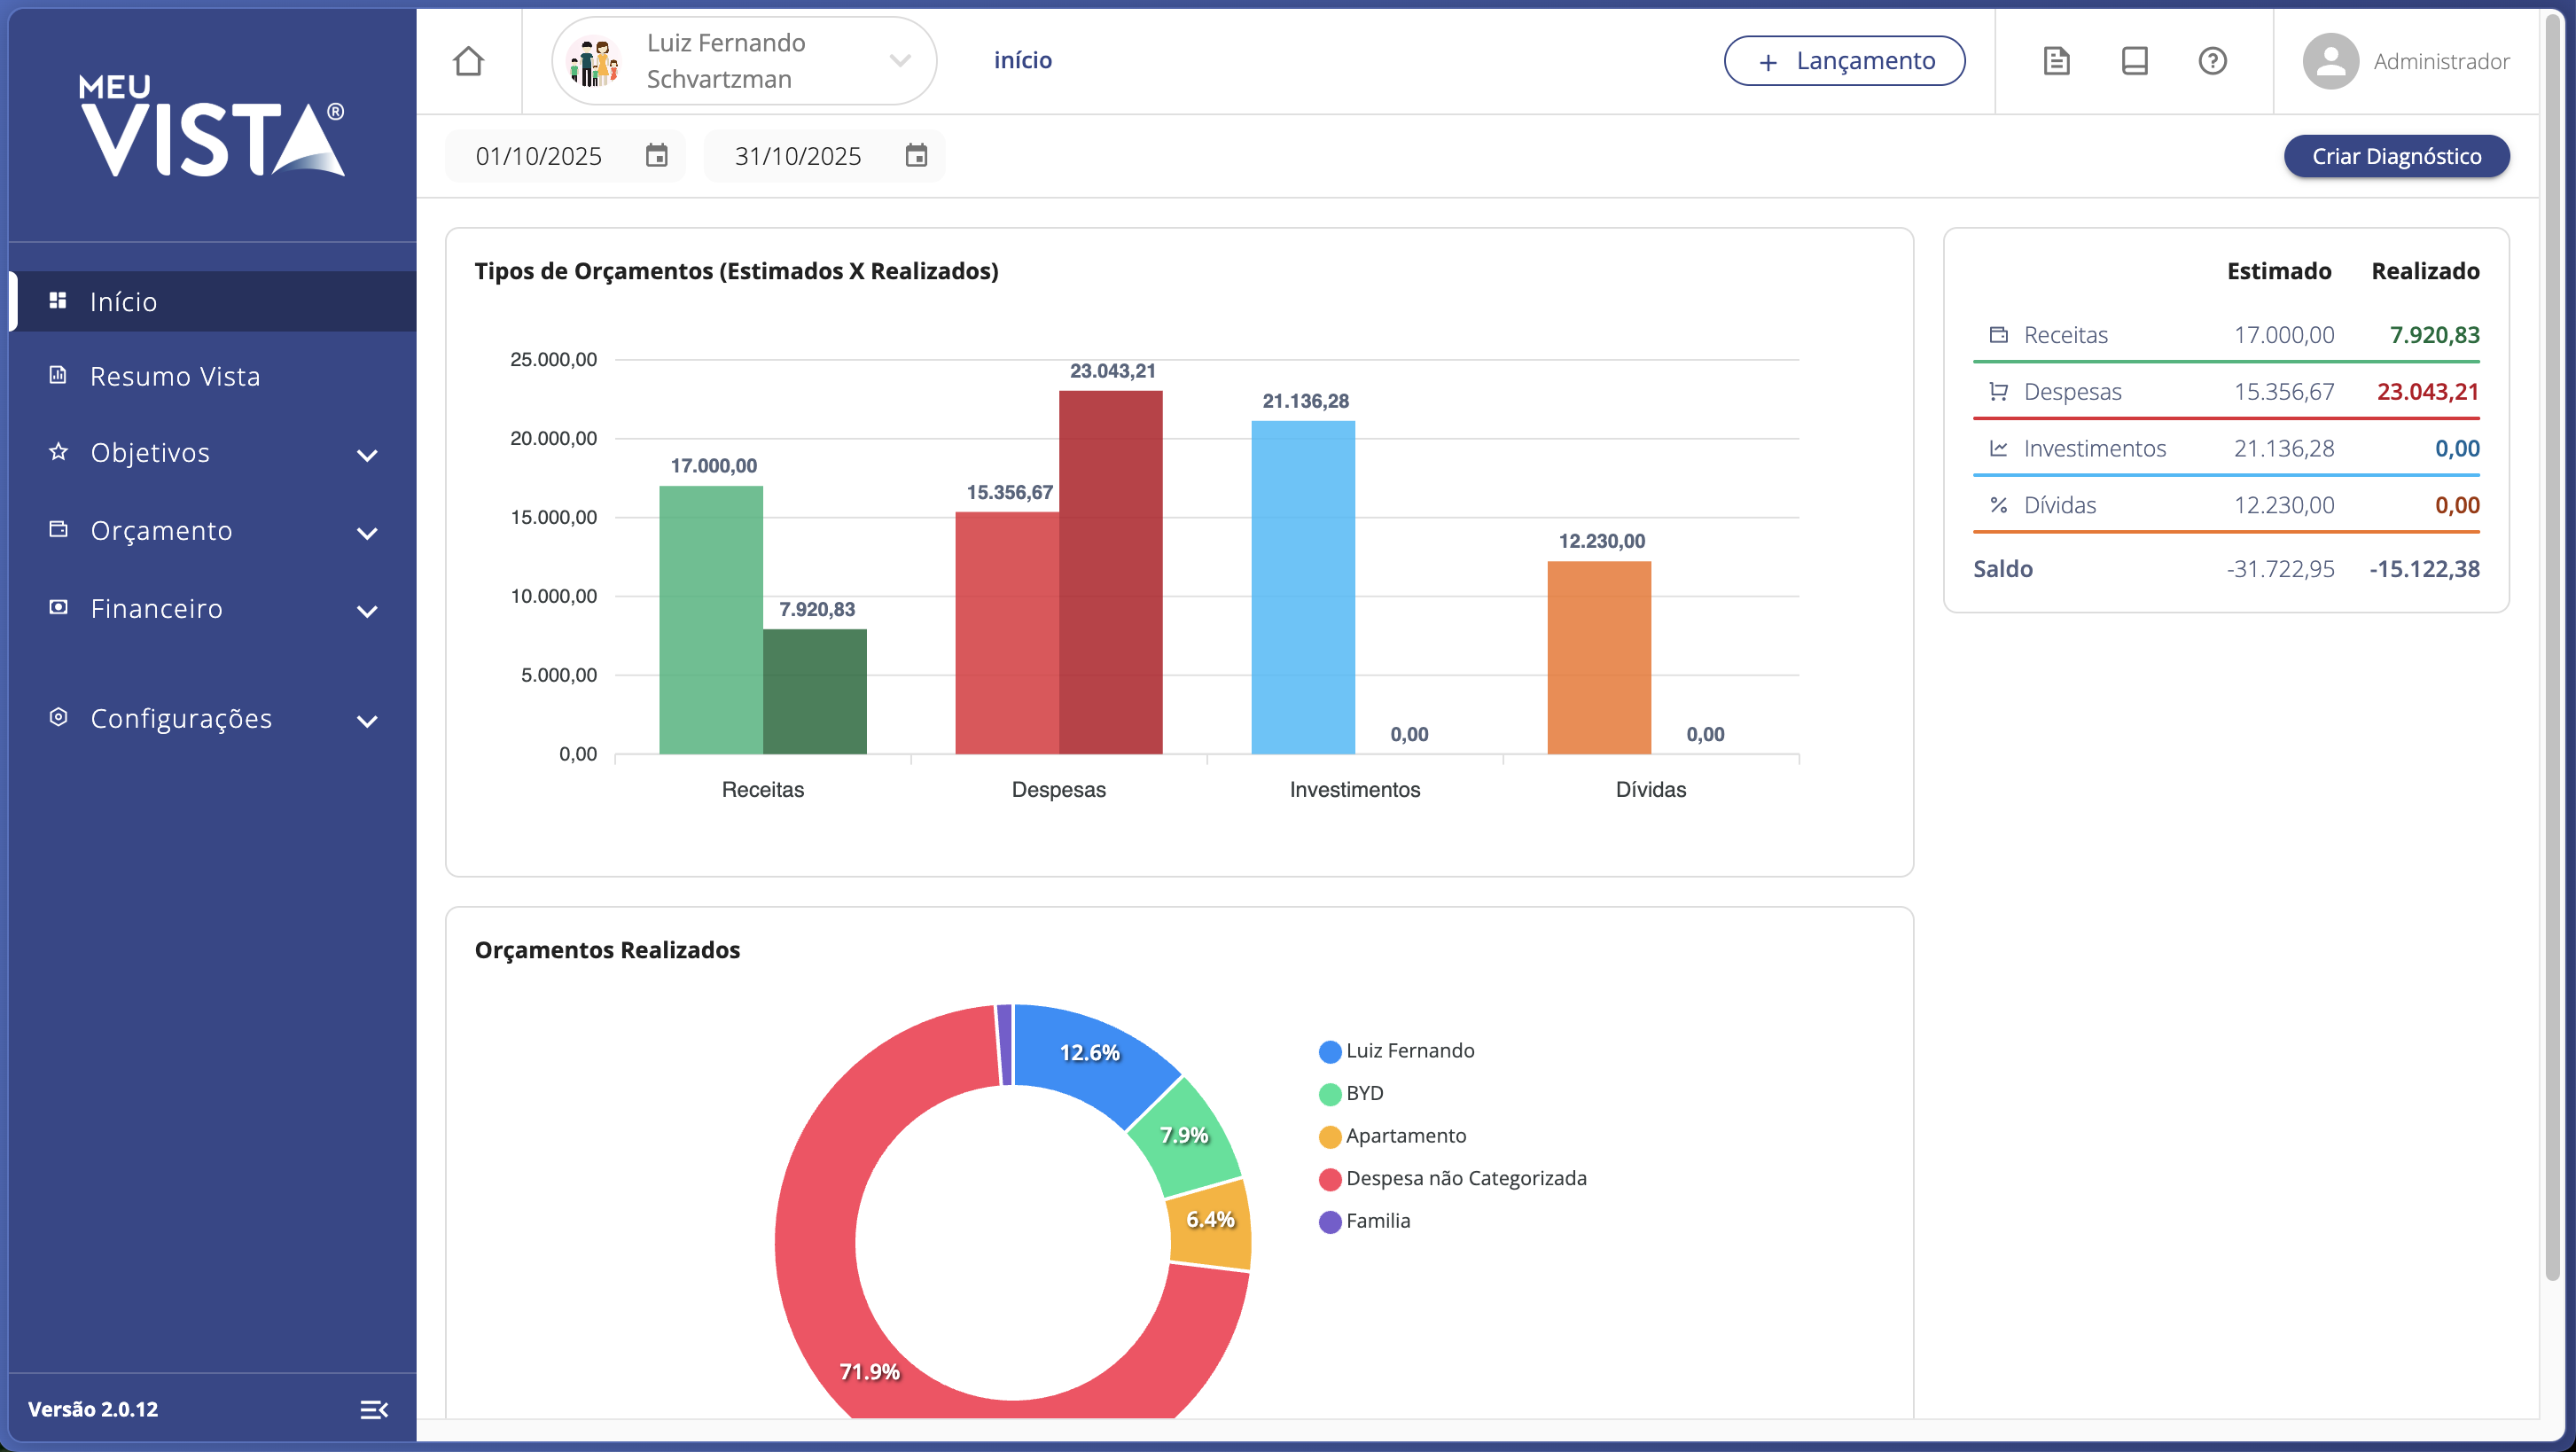Toggle BYD legend entry visibility

pyautogui.click(x=1363, y=1094)
